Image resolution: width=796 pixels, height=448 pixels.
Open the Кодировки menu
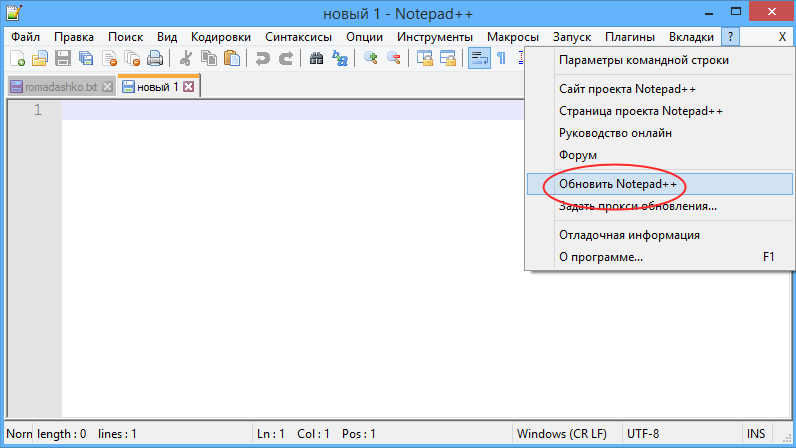221,37
